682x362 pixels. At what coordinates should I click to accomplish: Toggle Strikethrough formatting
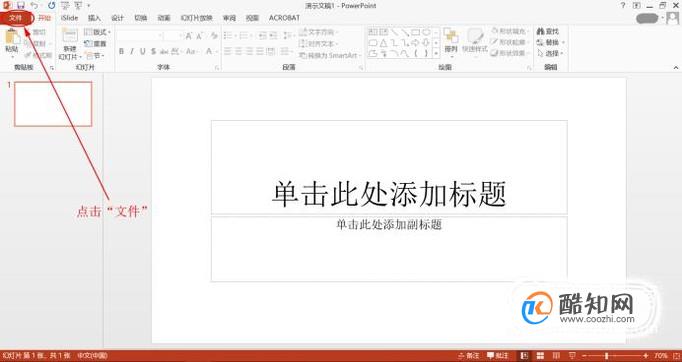coord(164,51)
